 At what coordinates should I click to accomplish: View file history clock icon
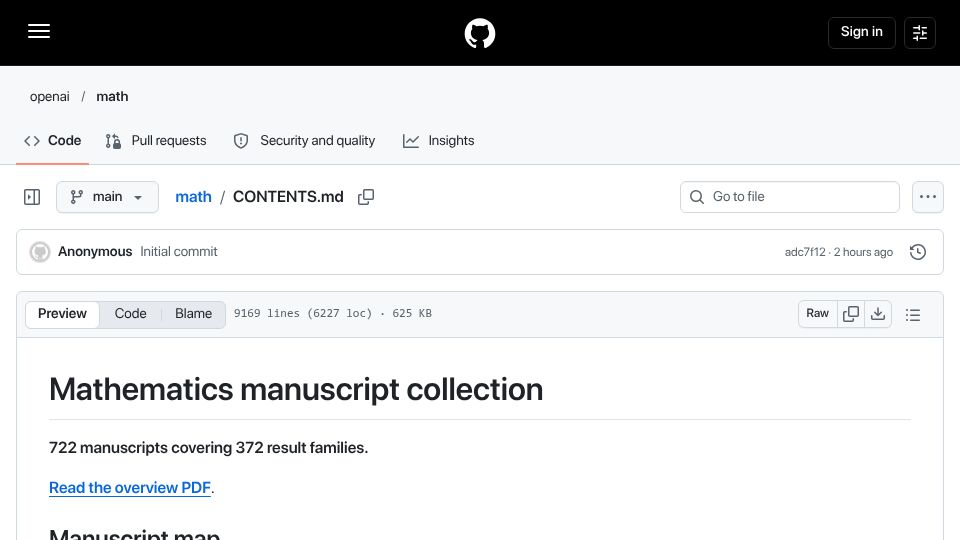pos(918,252)
